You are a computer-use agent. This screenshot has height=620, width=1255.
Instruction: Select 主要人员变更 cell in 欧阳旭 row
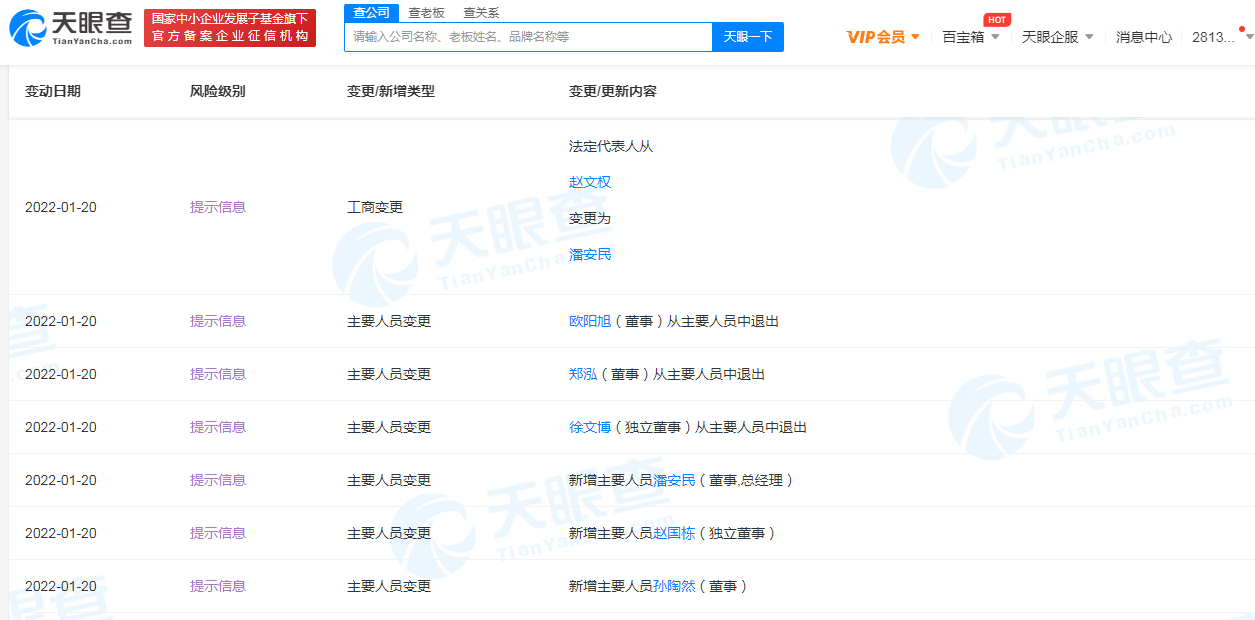tap(389, 321)
